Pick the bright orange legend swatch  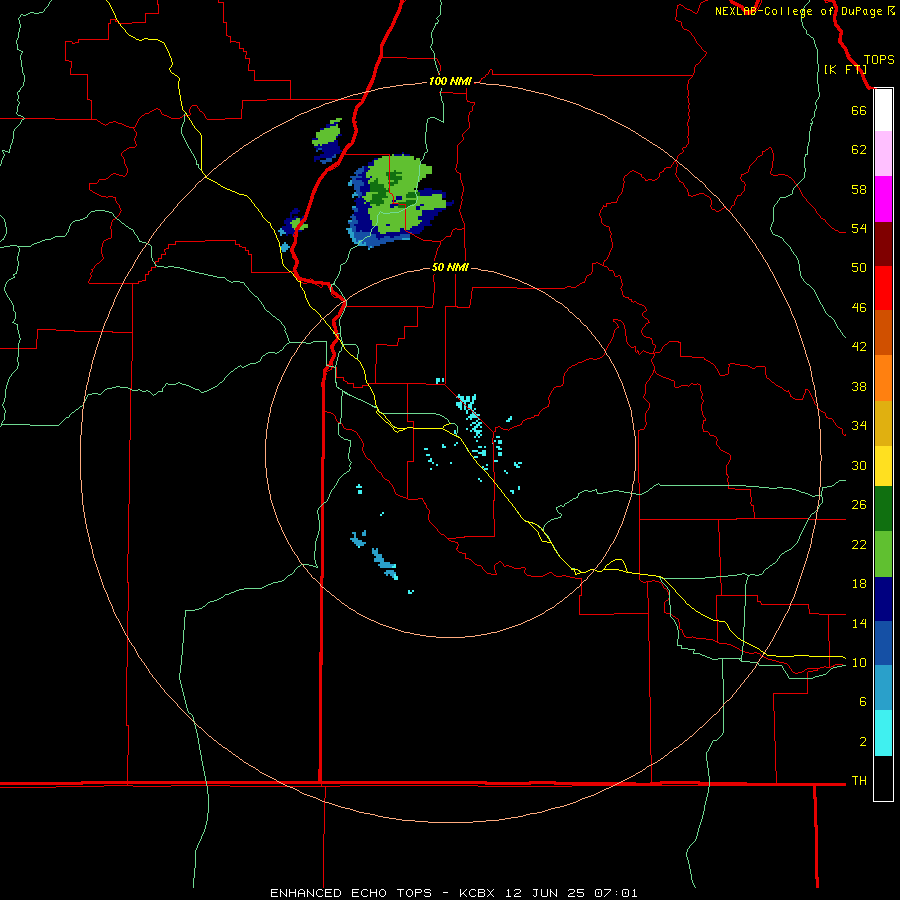pyautogui.click(x=883, y=378)
